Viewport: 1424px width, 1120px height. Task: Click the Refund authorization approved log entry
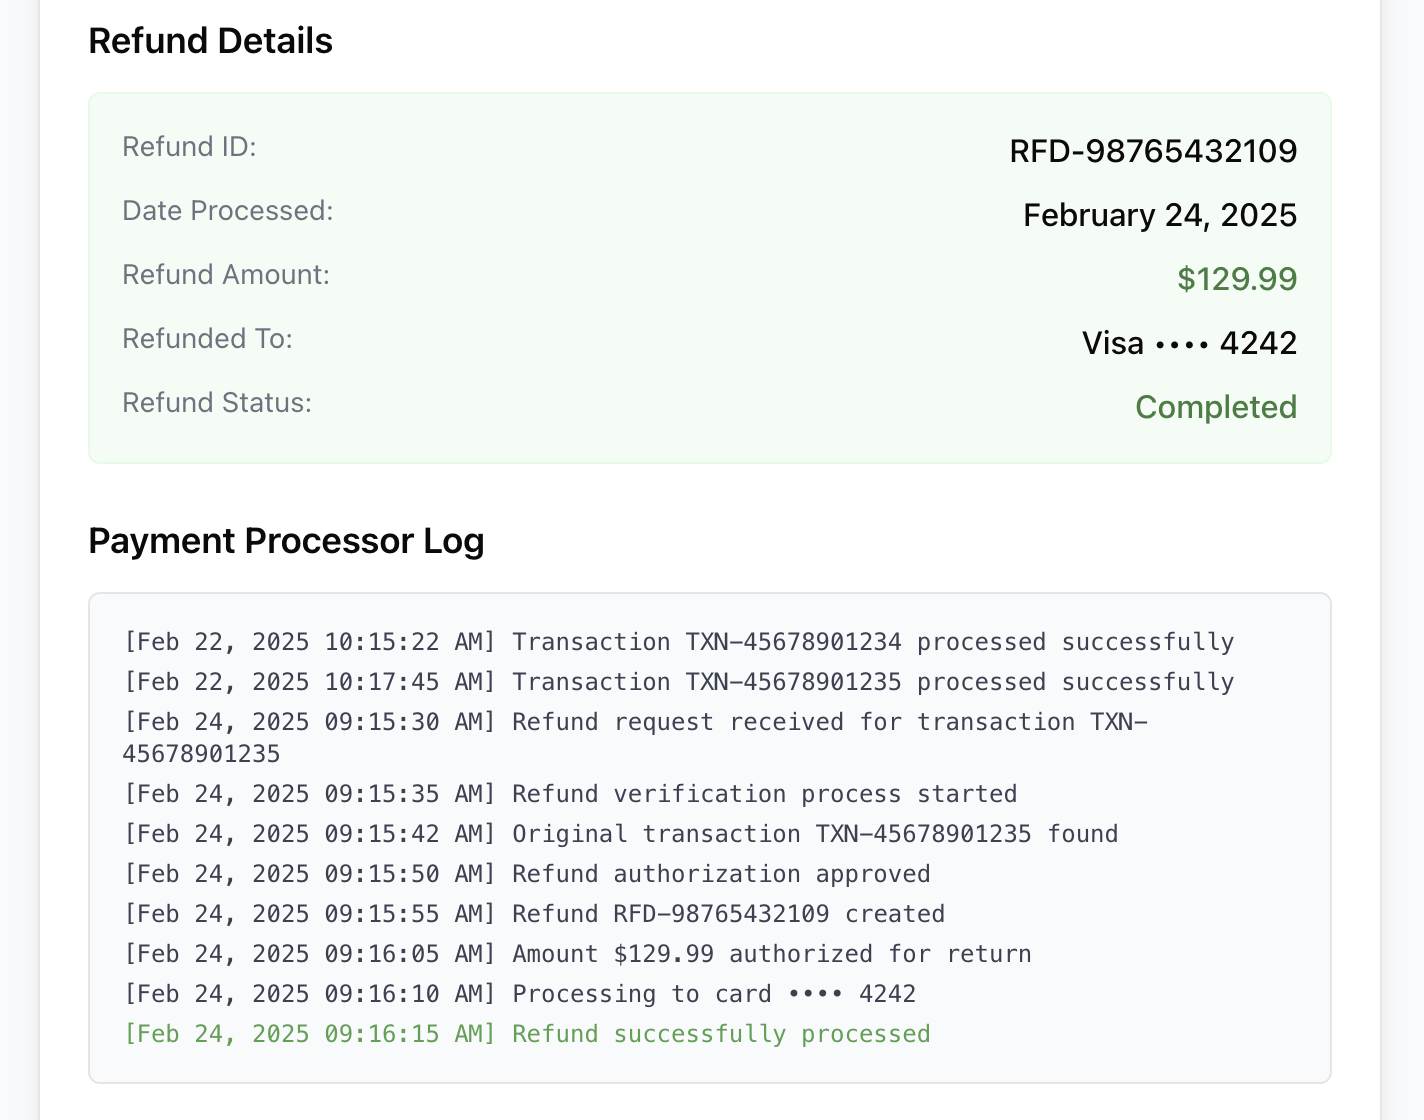coord(527,873)
